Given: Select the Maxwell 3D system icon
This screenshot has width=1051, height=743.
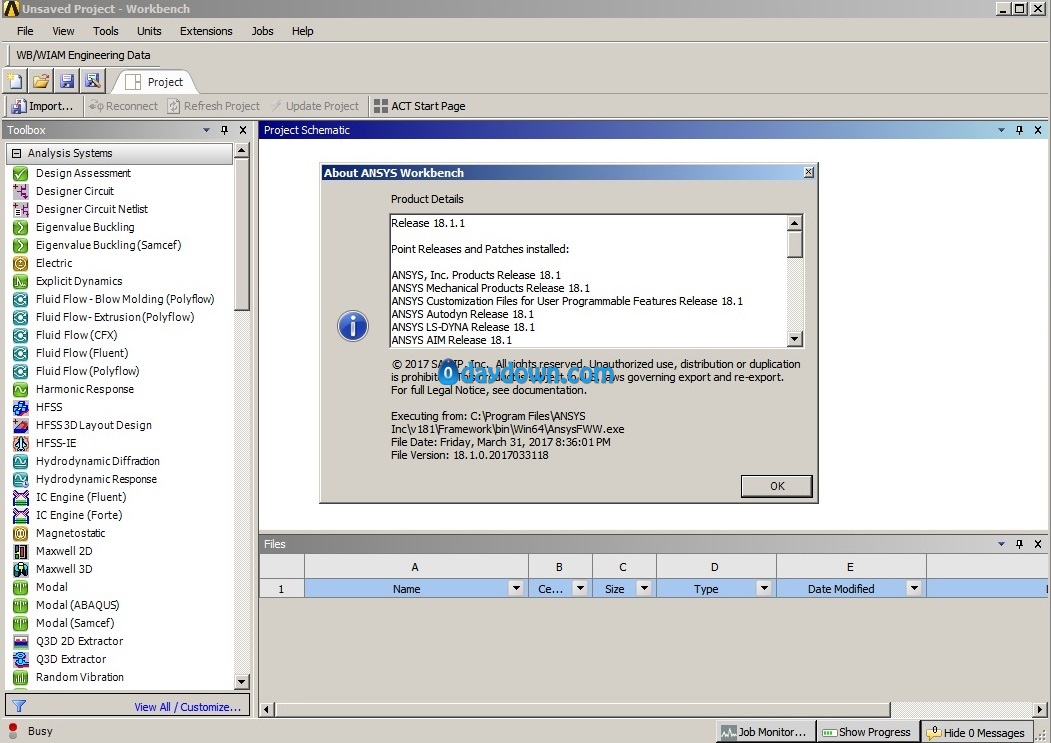Looking at the screenshot, I should click(21, 569).
